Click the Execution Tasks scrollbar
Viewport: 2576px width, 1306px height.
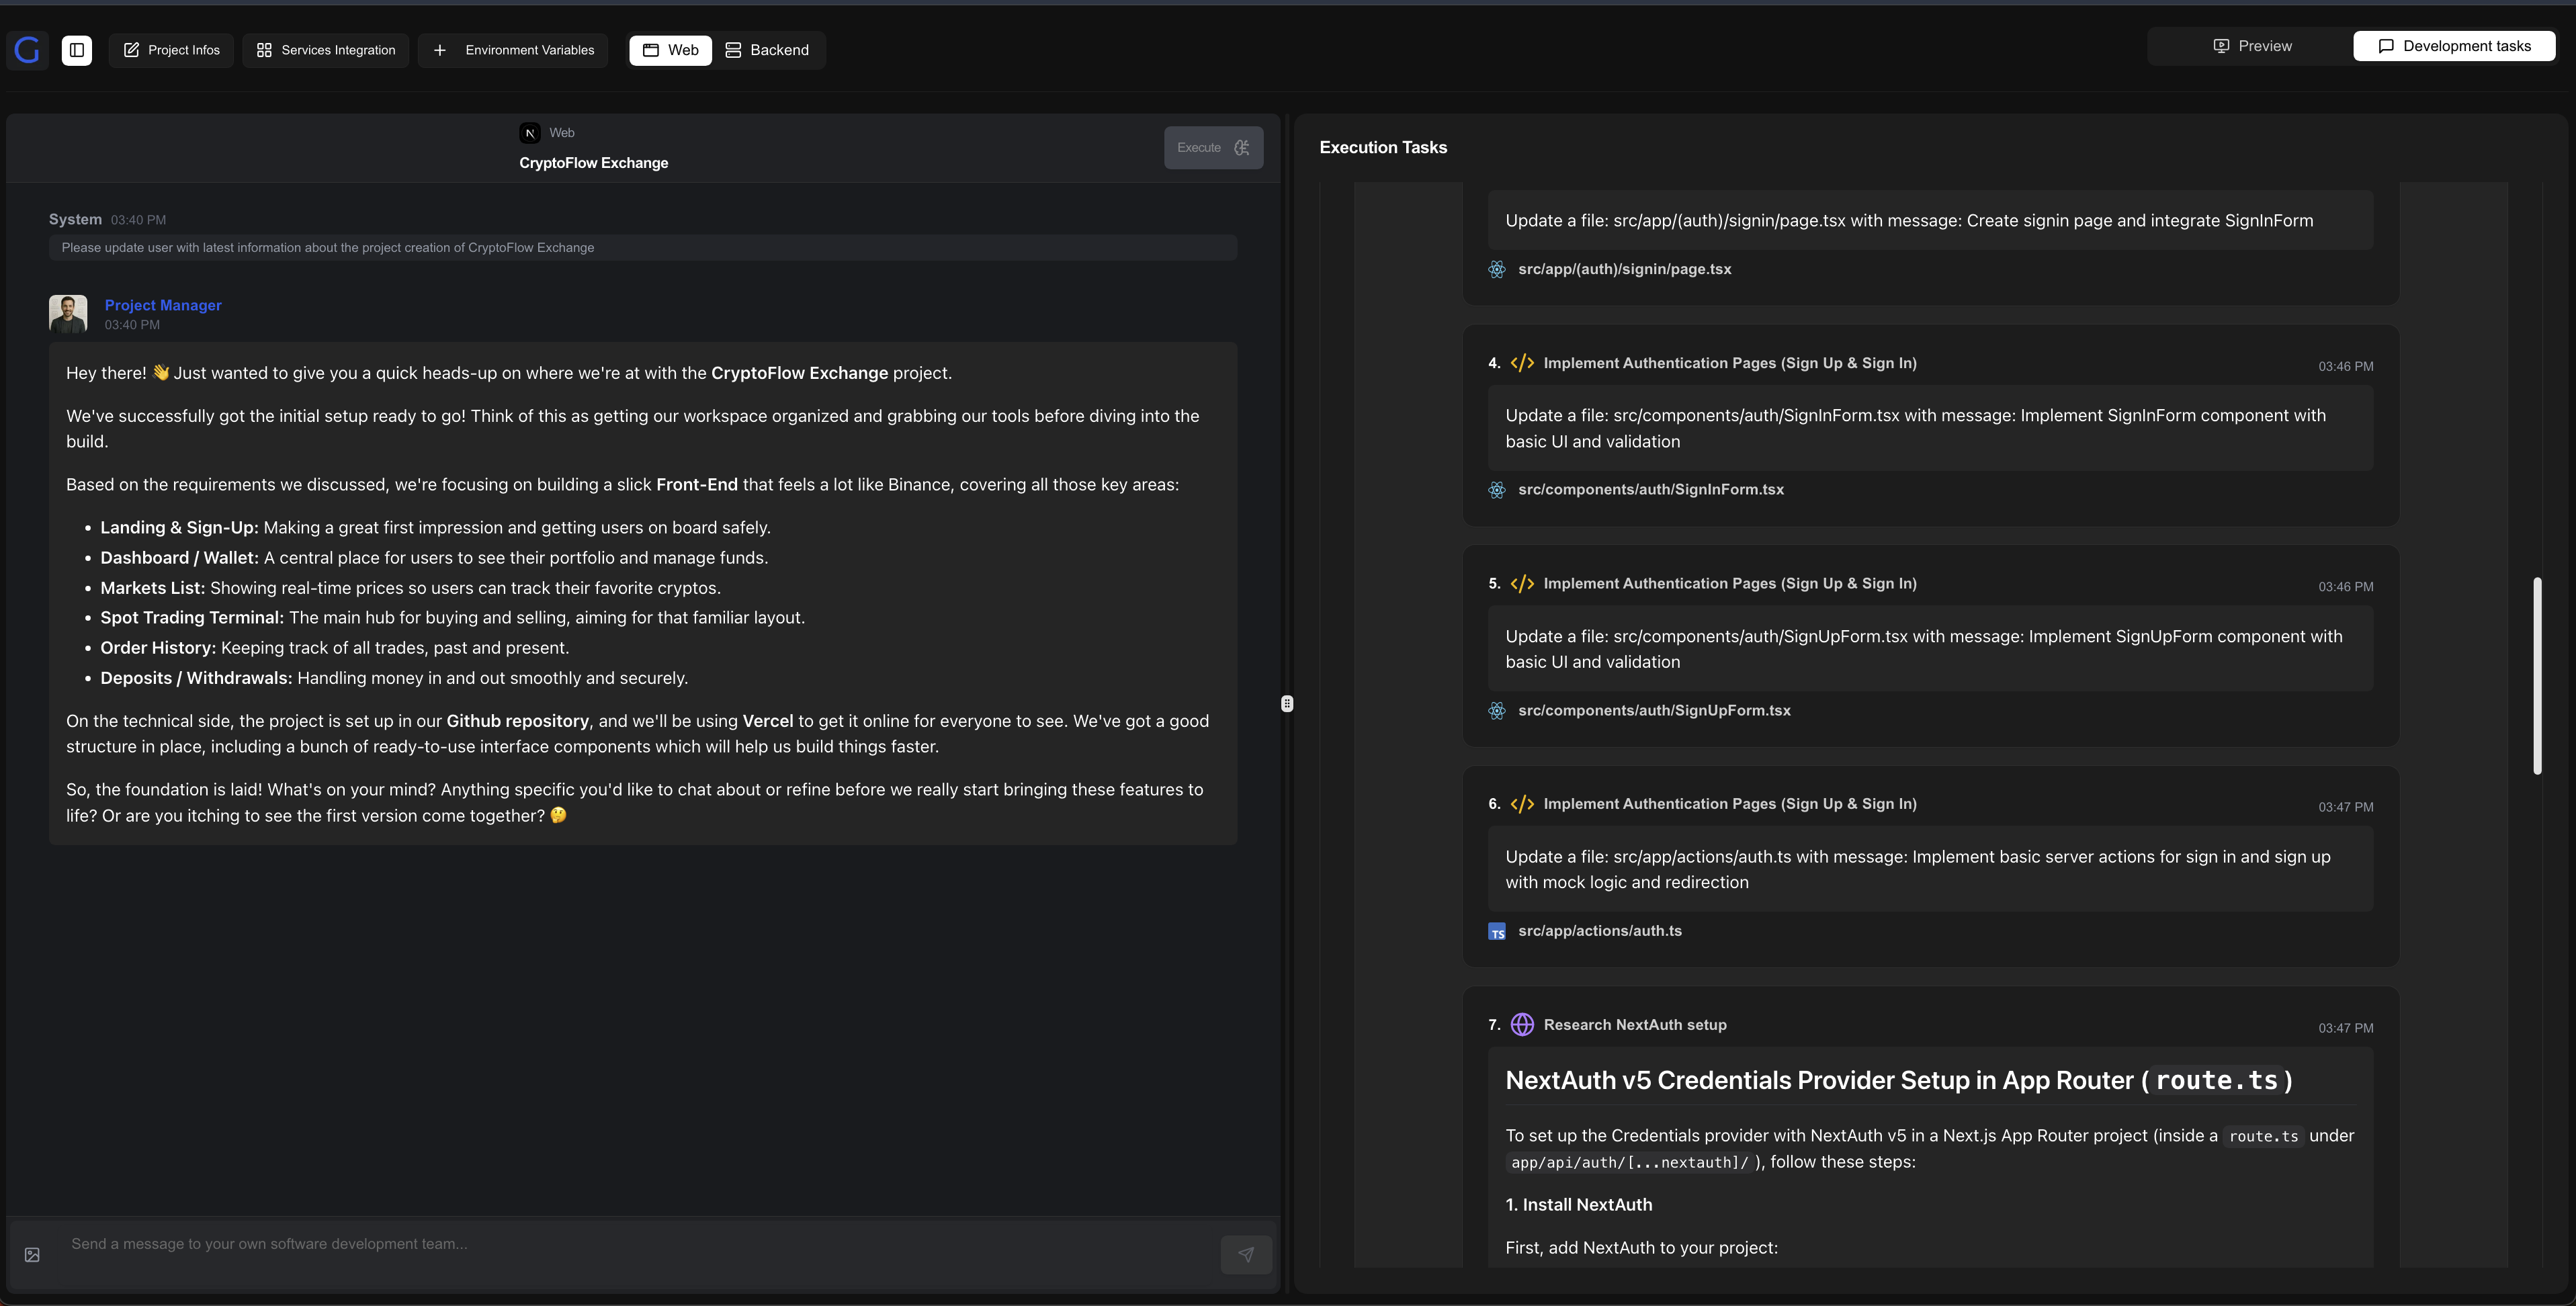click(2537, 675)
